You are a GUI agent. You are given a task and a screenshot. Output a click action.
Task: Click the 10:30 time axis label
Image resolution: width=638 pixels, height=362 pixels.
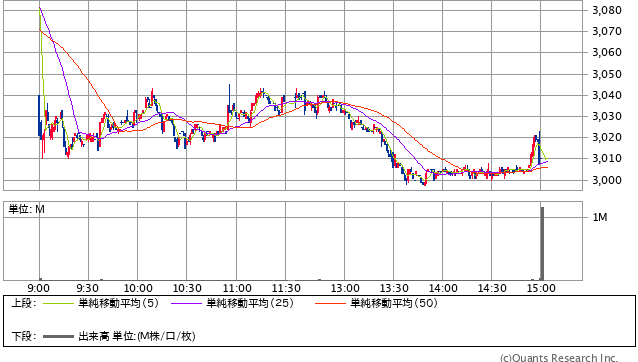click(187, 288)
